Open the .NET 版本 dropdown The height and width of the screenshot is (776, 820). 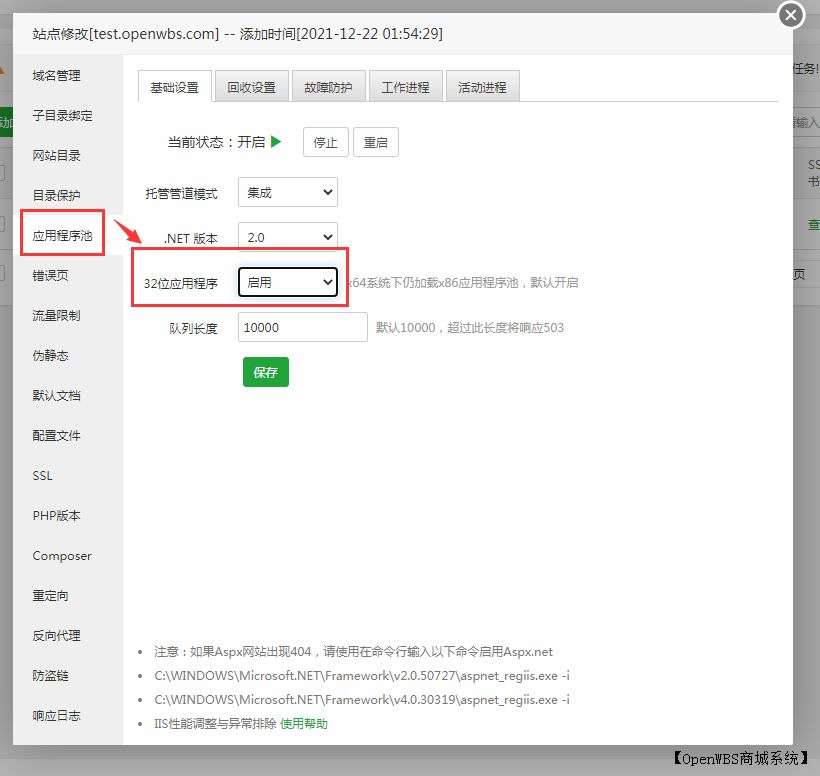287,237
